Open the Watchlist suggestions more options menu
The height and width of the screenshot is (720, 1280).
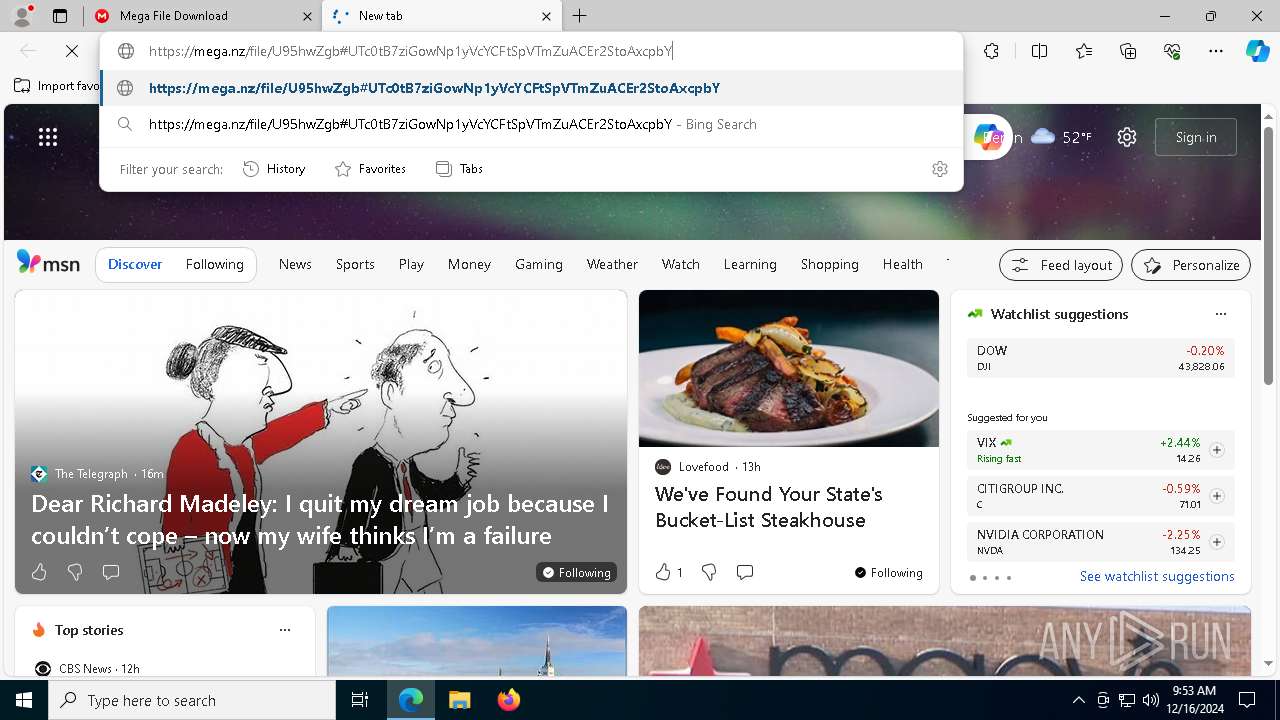(x=1221, y=314)
